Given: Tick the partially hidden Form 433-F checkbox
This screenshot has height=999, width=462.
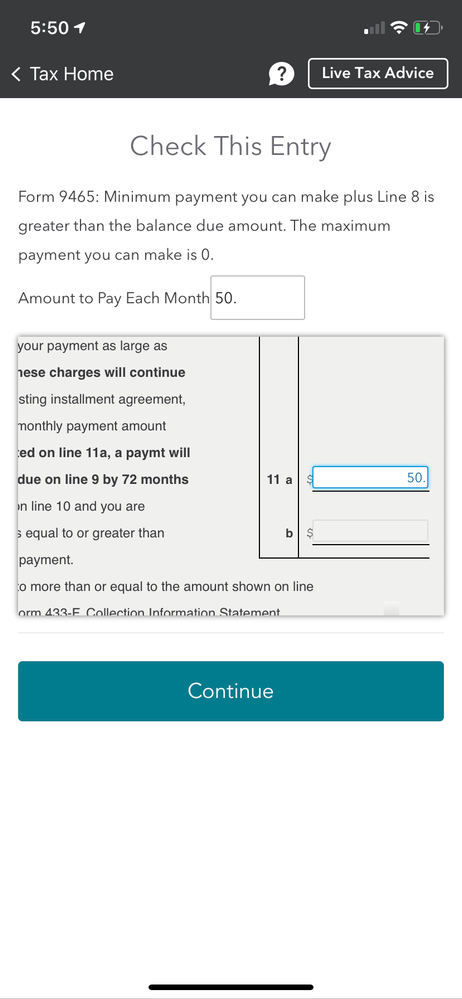Looking at the screenshot, I should pyautogui.click(x=392, y=608).
